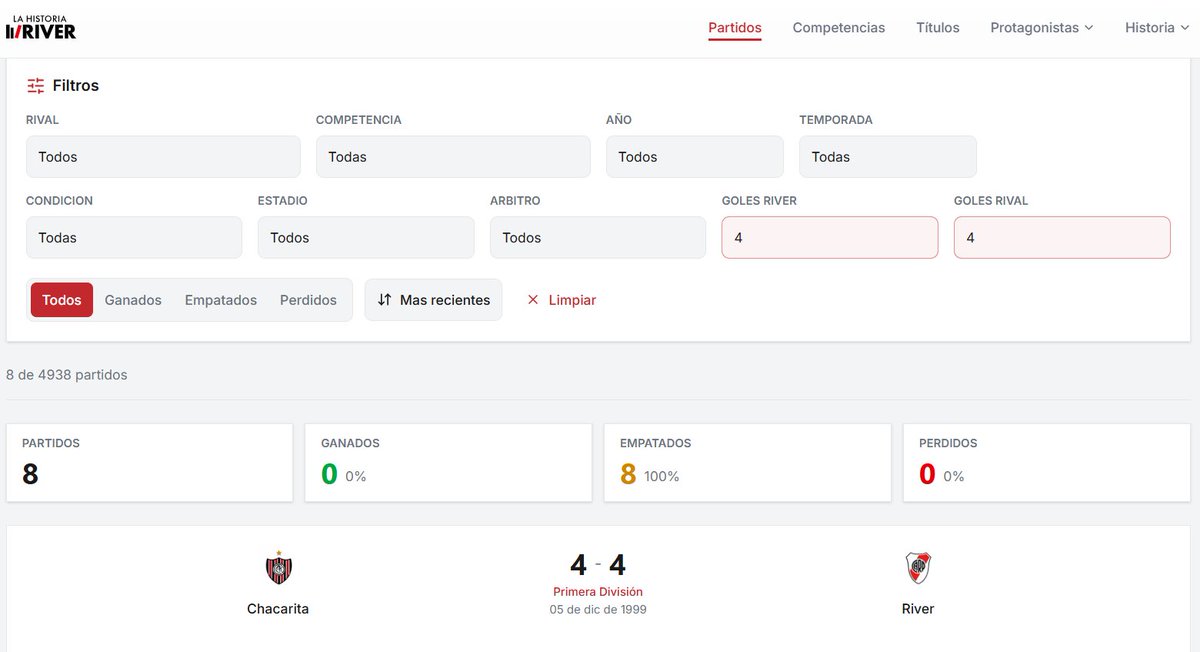
Task: Expand the Protagonistas menu chevron
Action: click(x=1089, y=28)
